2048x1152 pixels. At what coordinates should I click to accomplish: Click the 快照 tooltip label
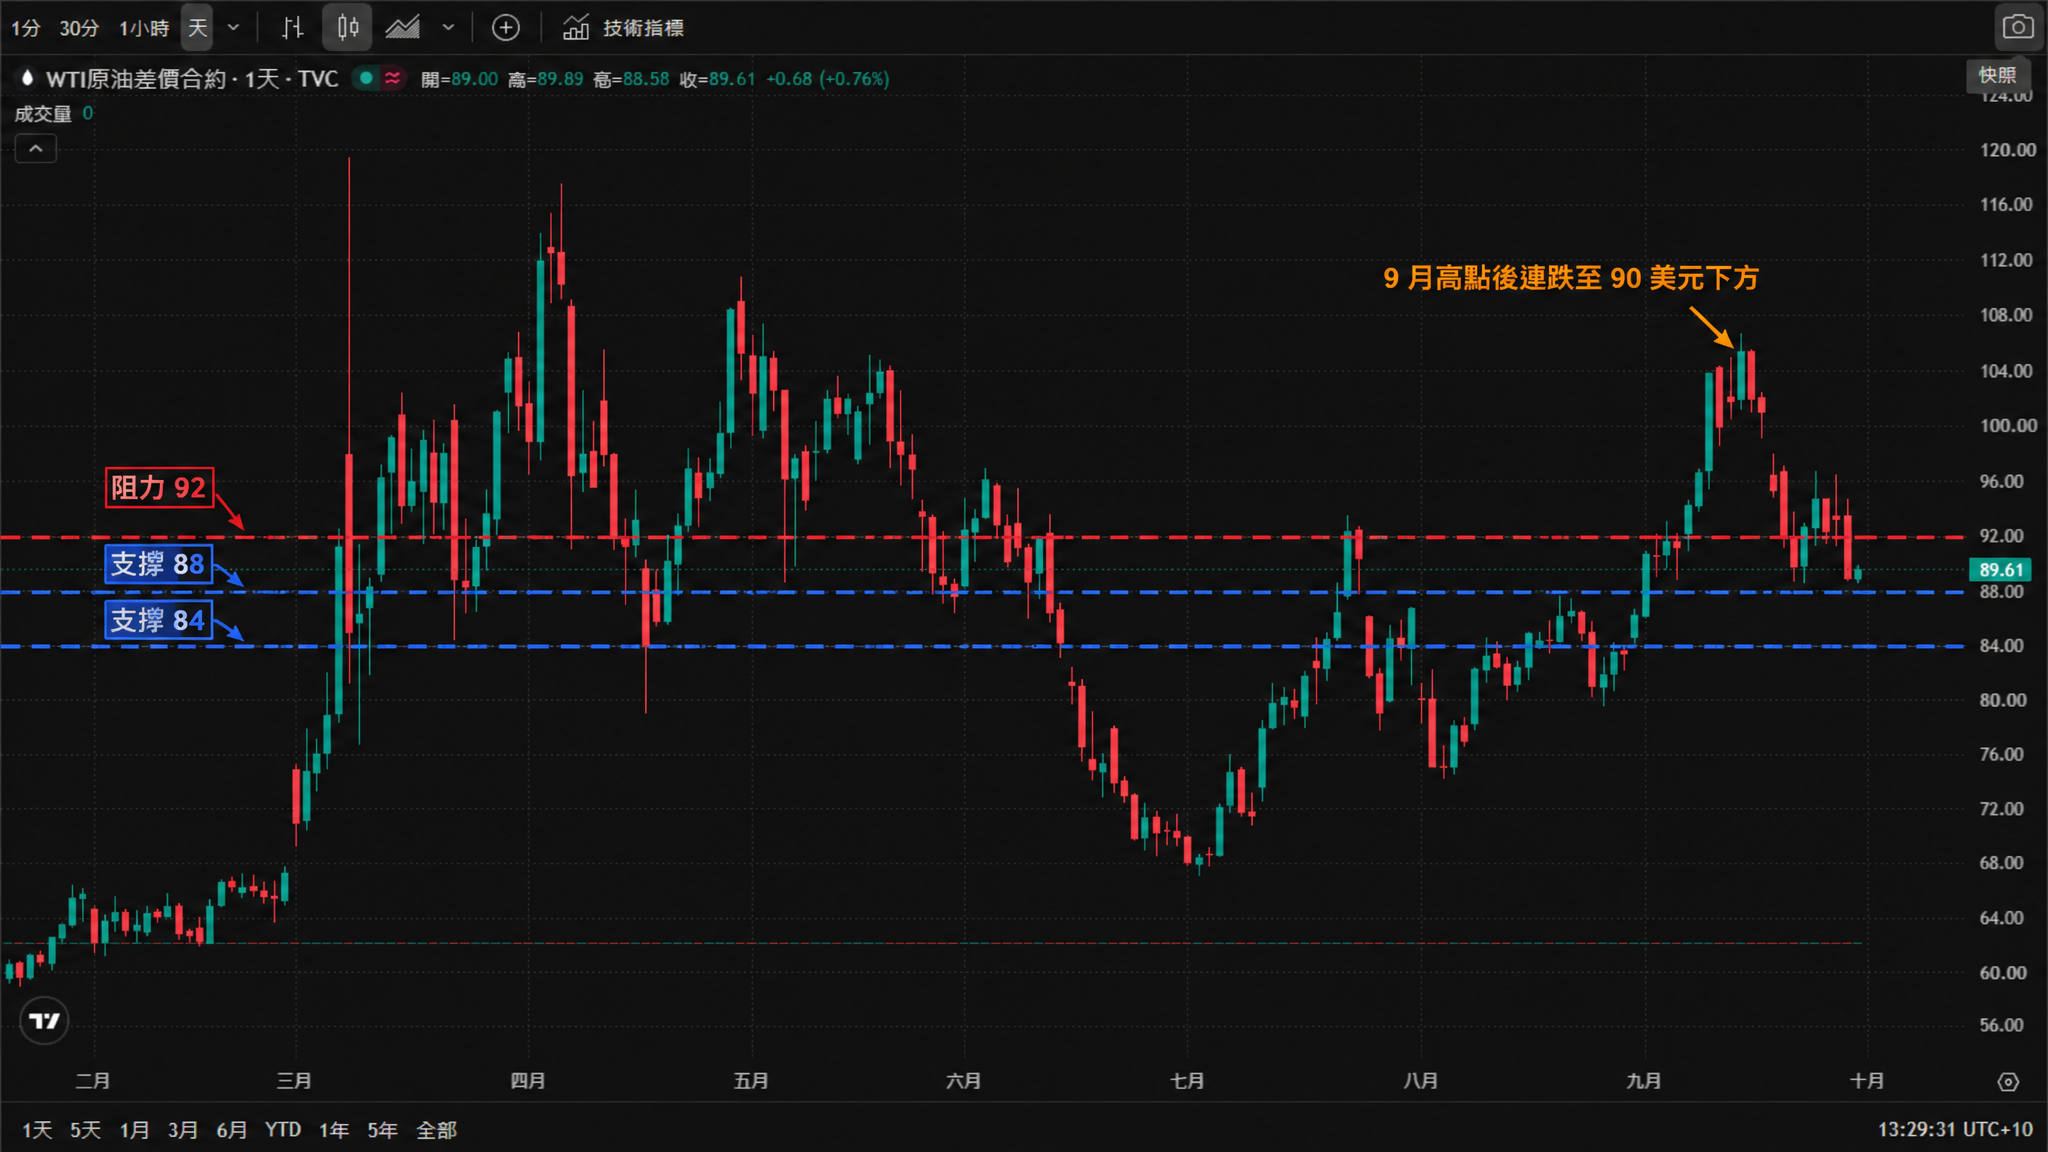click(1997, 76)
